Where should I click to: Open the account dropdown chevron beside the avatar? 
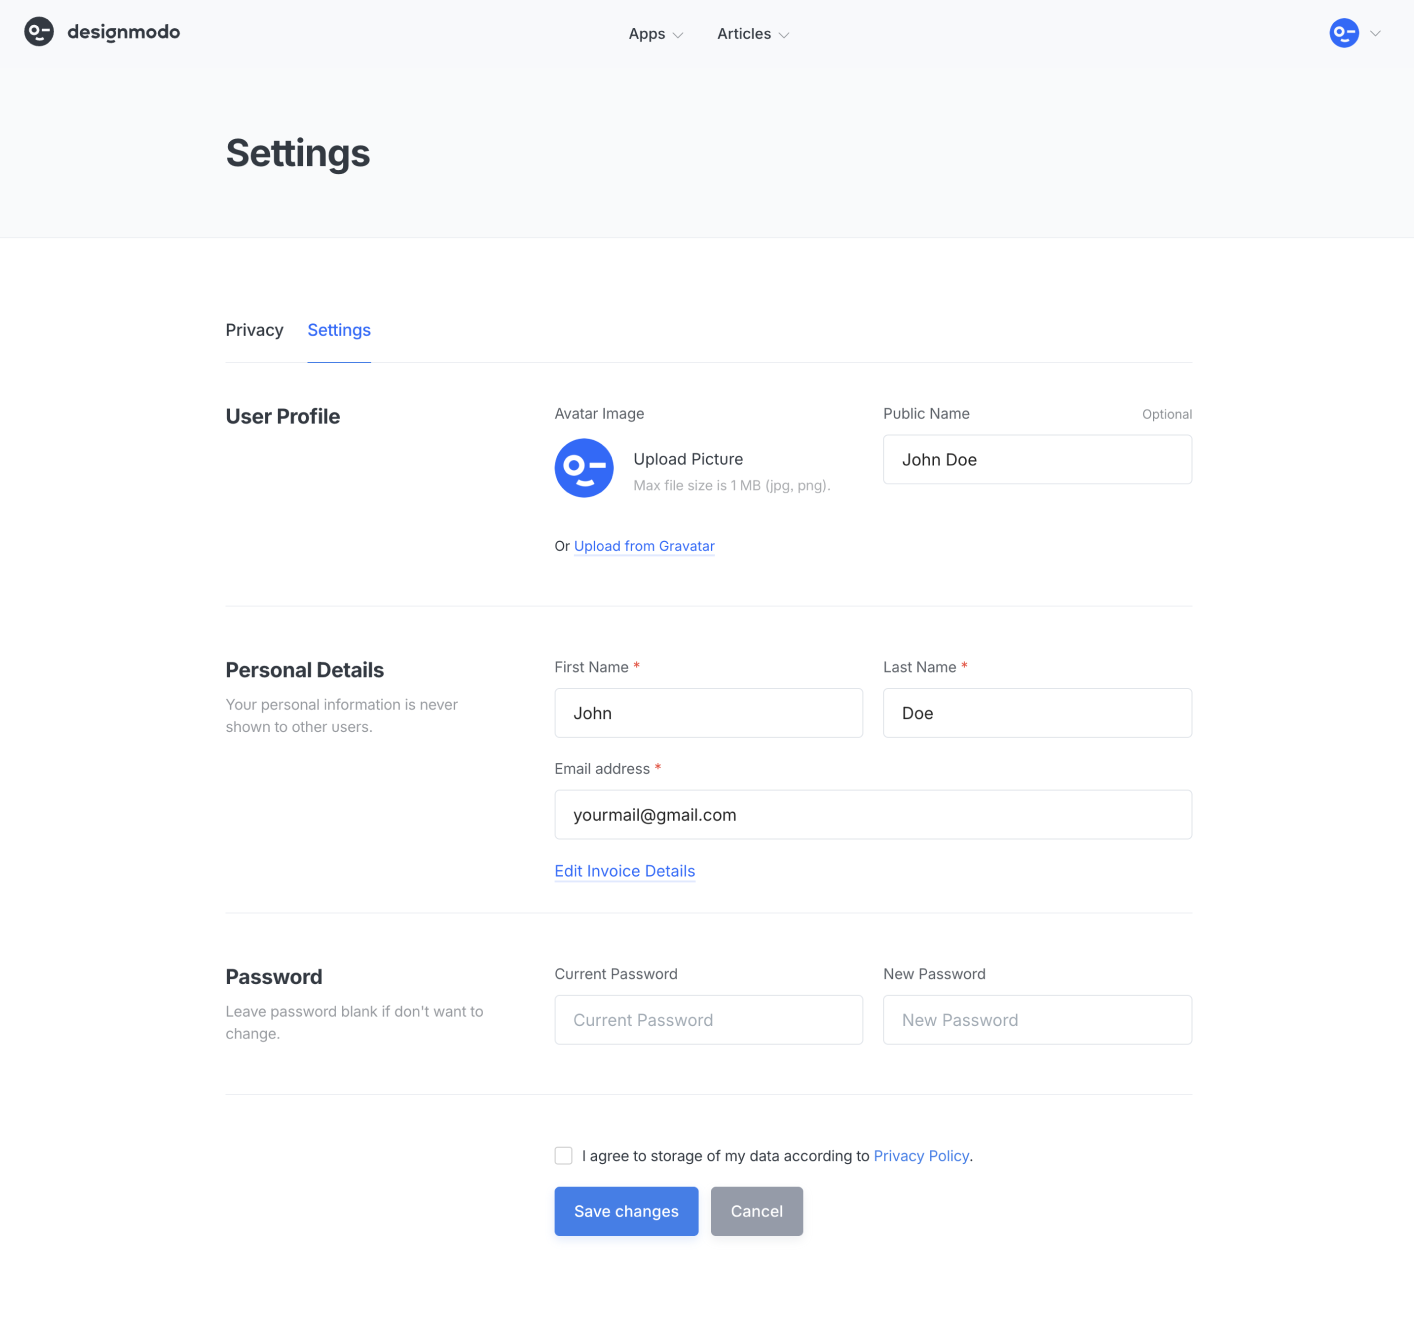point(1375,33)
